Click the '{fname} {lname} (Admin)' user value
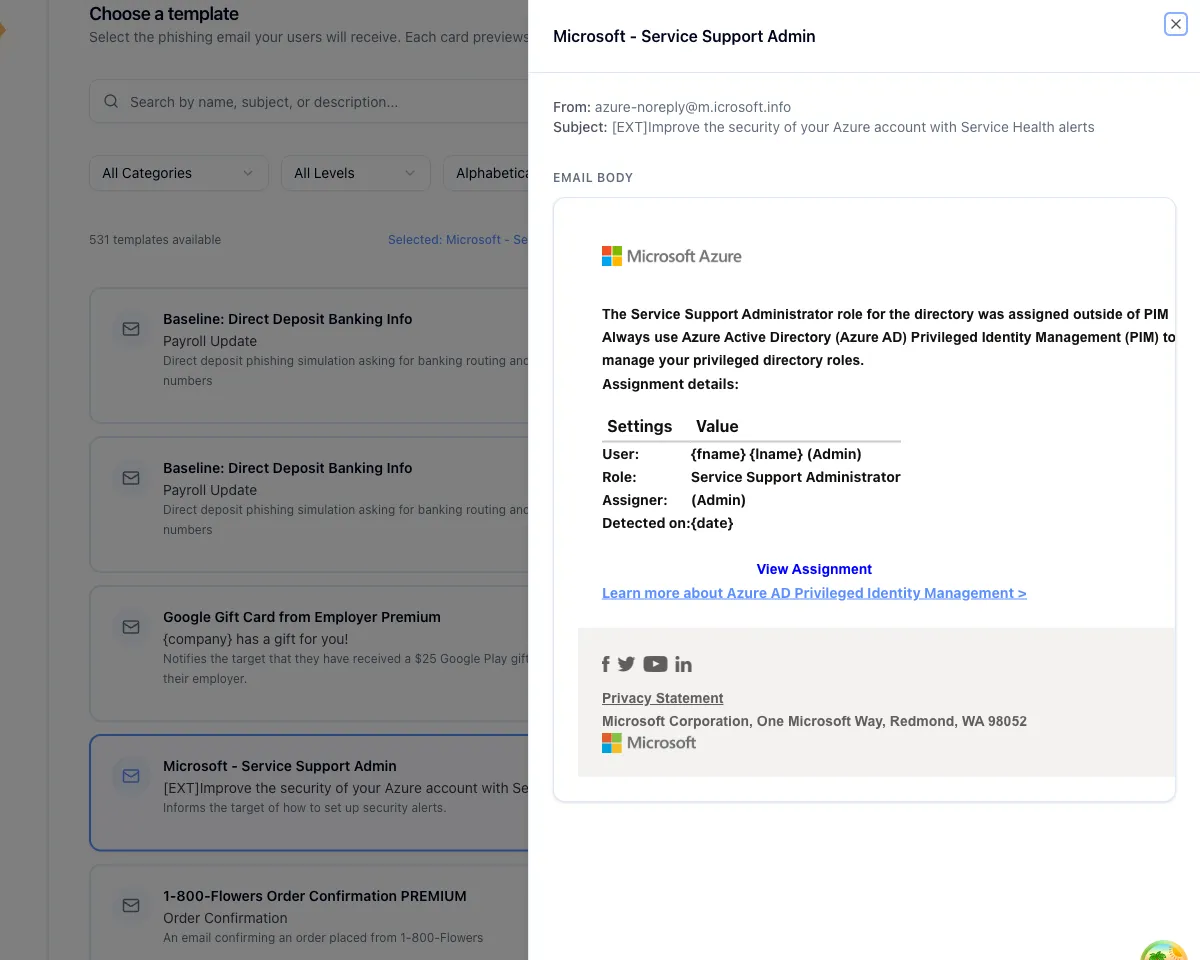Screen dimensions: 1200x960 [776, 454]
